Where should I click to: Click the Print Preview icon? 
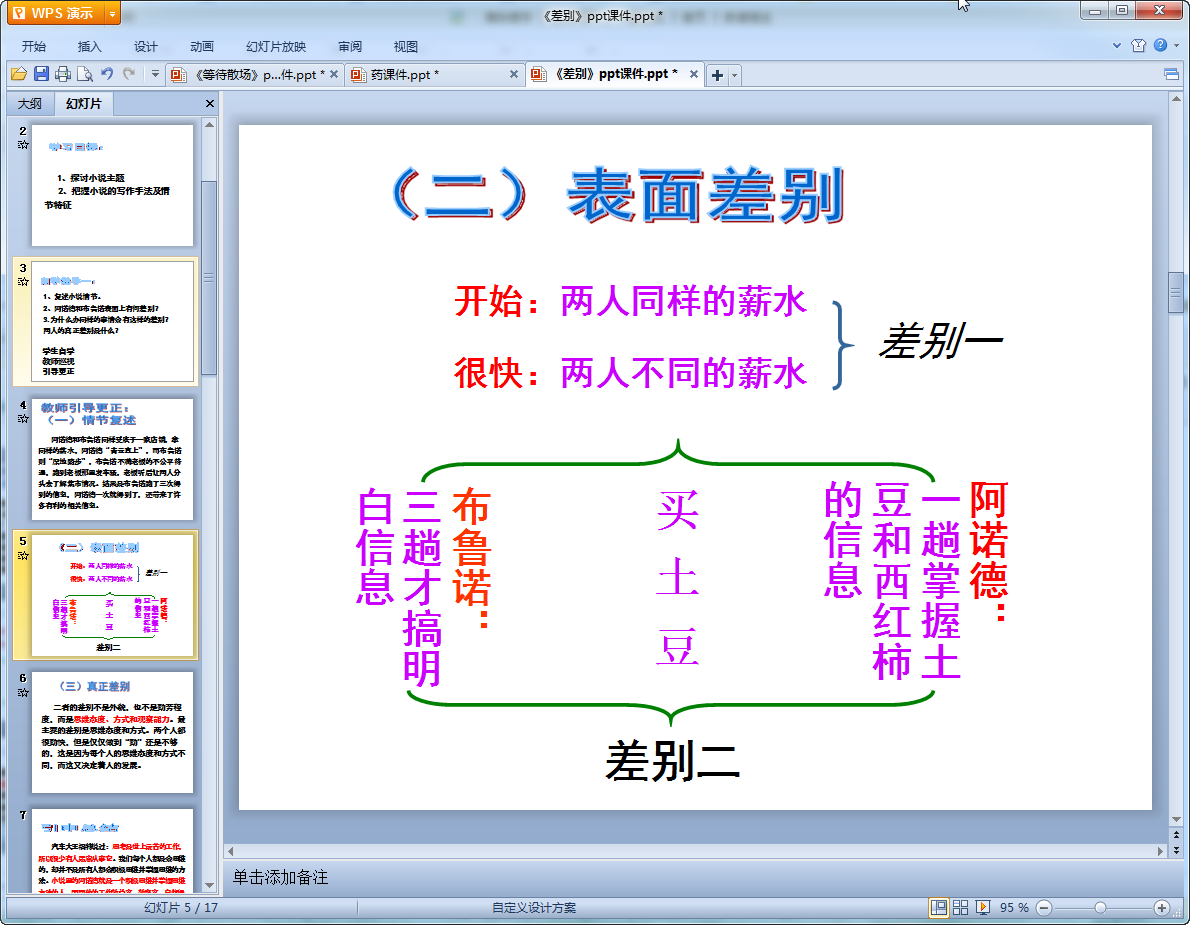pyautogui.click(x=85, y=74)
